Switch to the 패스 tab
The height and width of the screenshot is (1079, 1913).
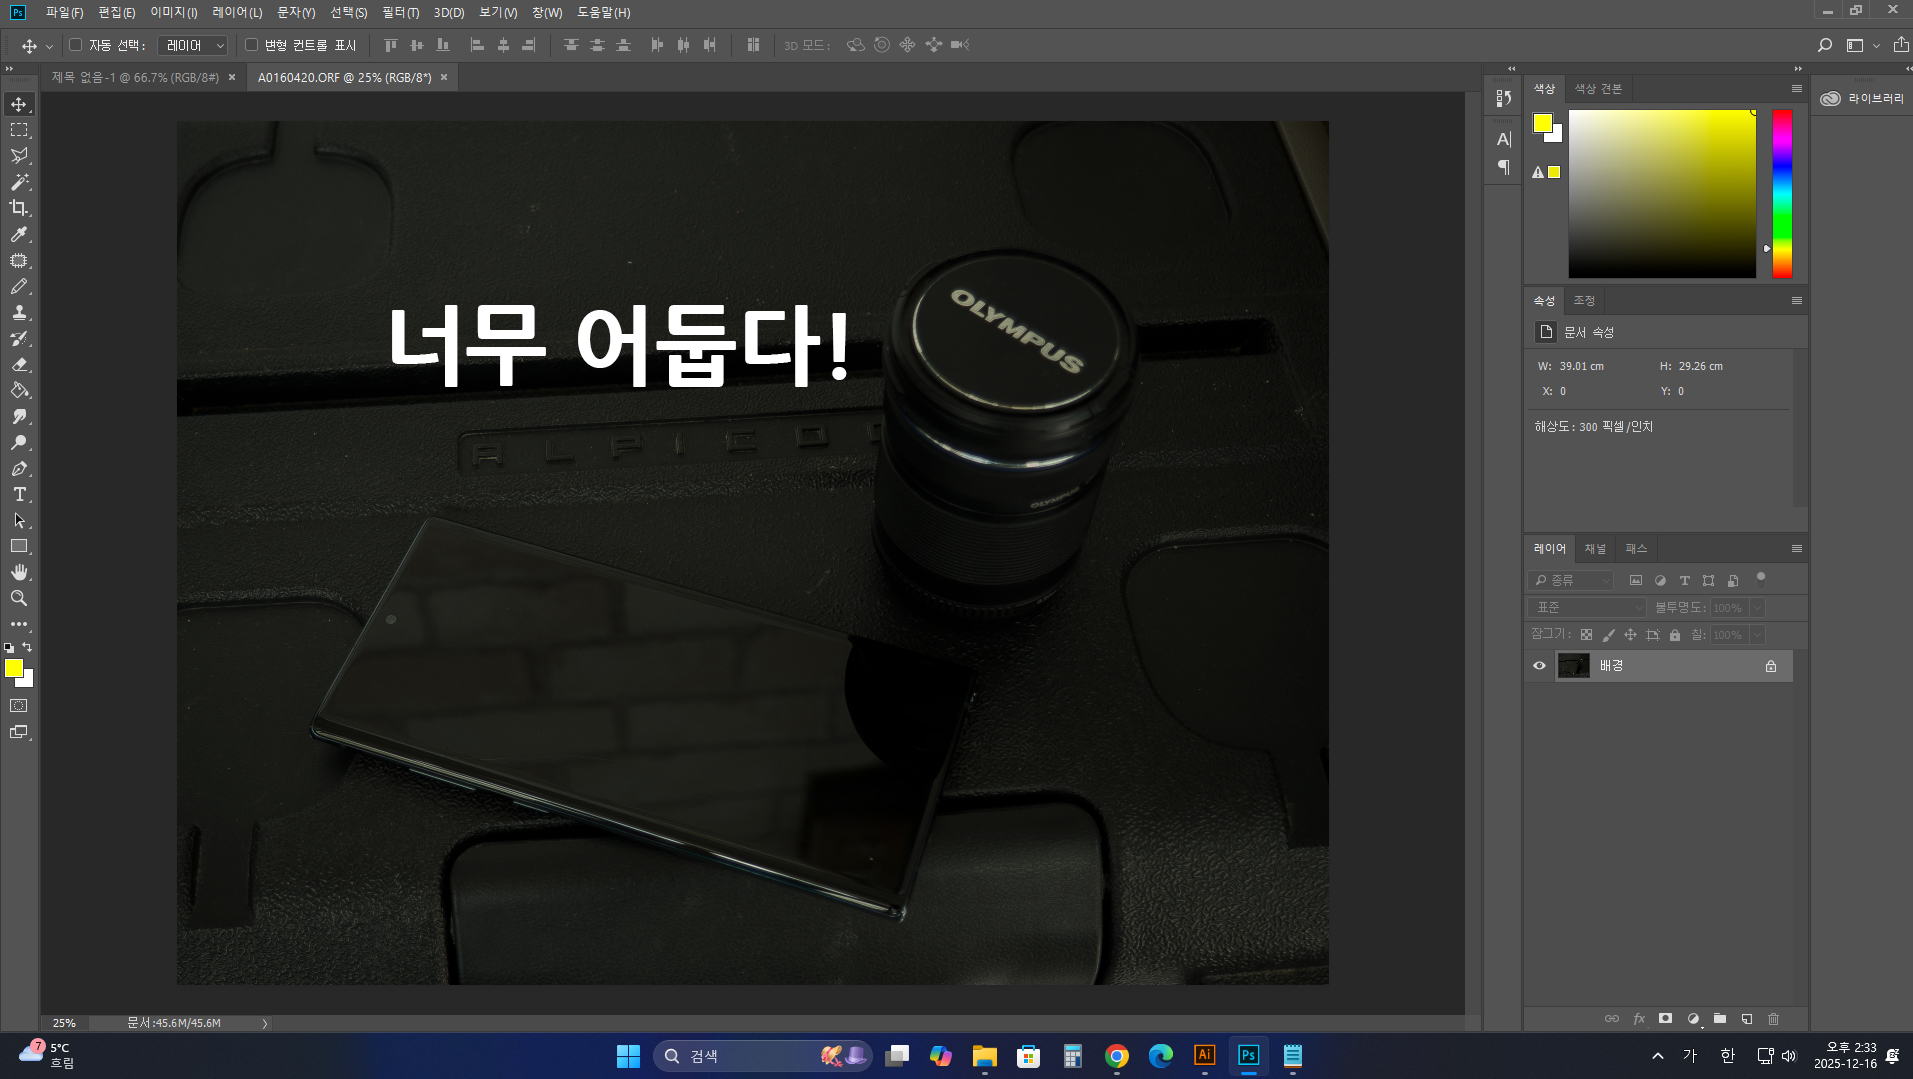(x=1636, y=549)
